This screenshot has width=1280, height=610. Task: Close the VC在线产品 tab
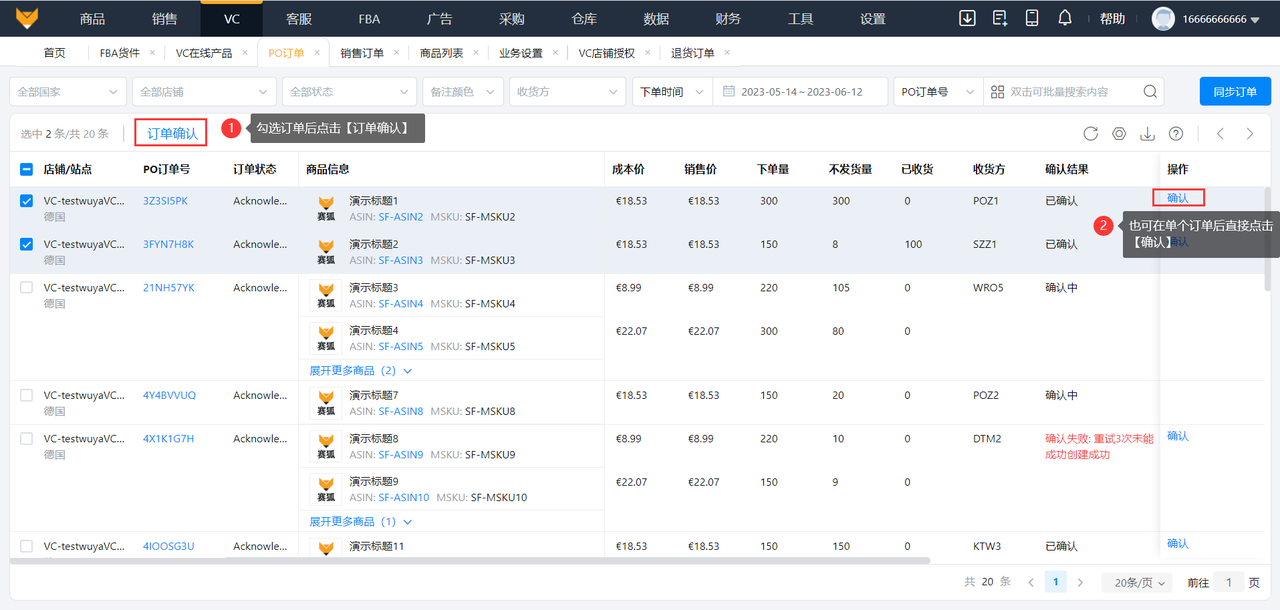pyautogui.click(x=245, y=53)
